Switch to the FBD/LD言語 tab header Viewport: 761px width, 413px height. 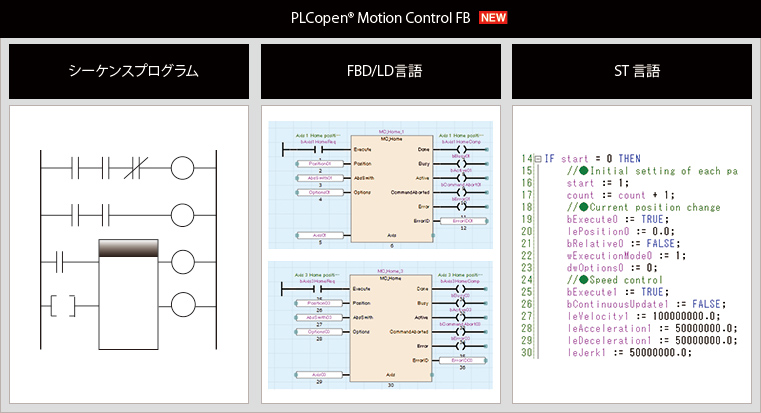(x=380, y=71)
